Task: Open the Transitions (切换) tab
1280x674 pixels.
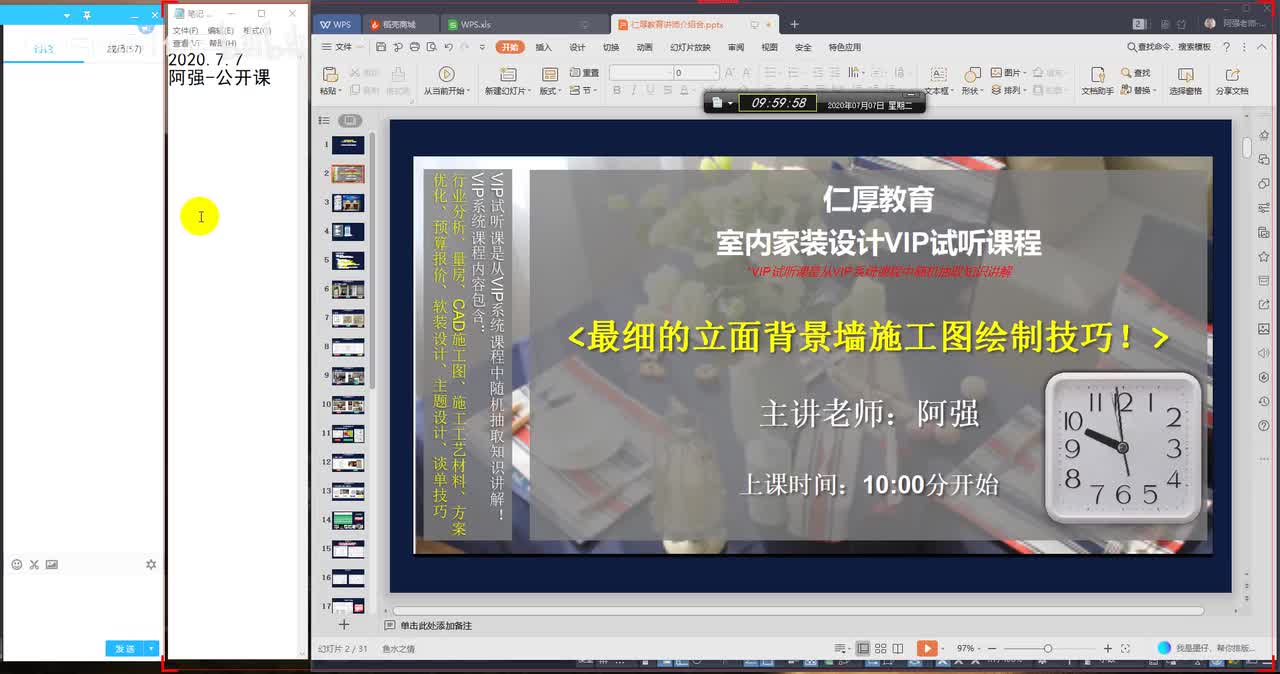Action: pyautogui.click(x=611, y=47)
